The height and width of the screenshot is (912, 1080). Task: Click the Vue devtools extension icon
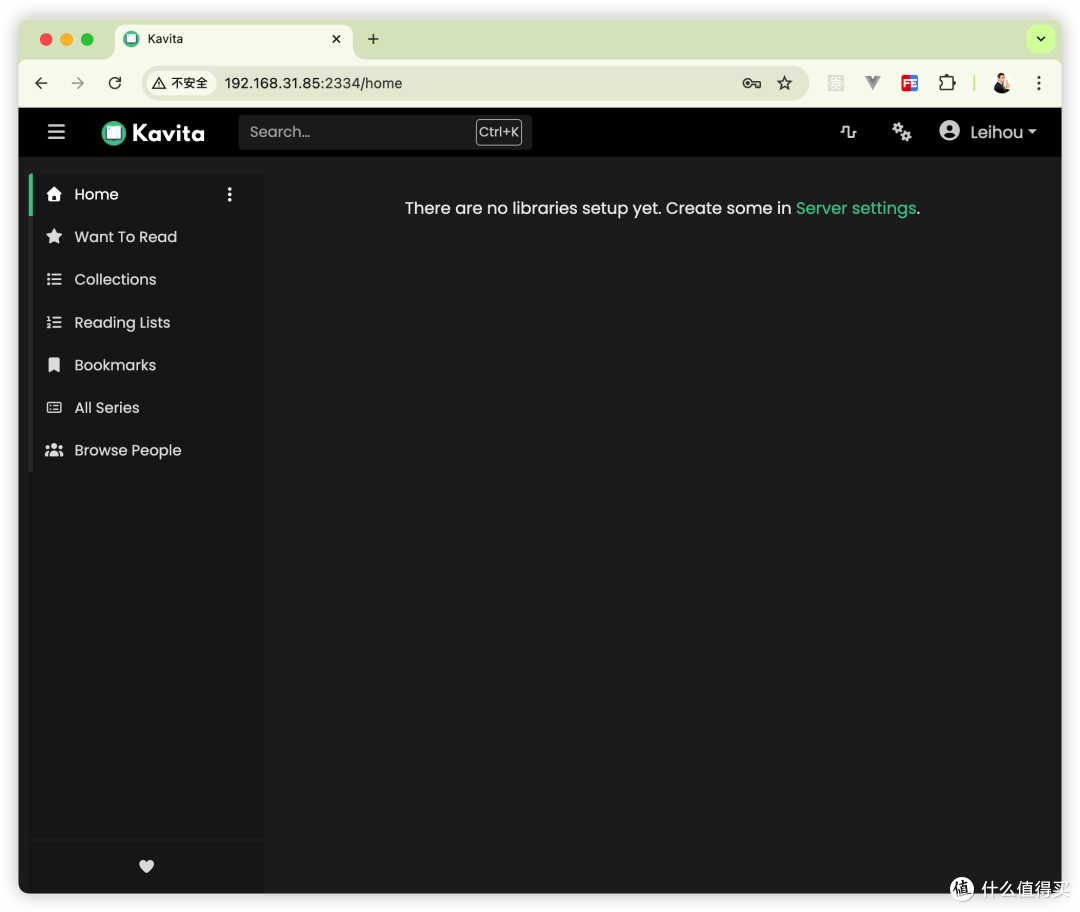(873, 83)
